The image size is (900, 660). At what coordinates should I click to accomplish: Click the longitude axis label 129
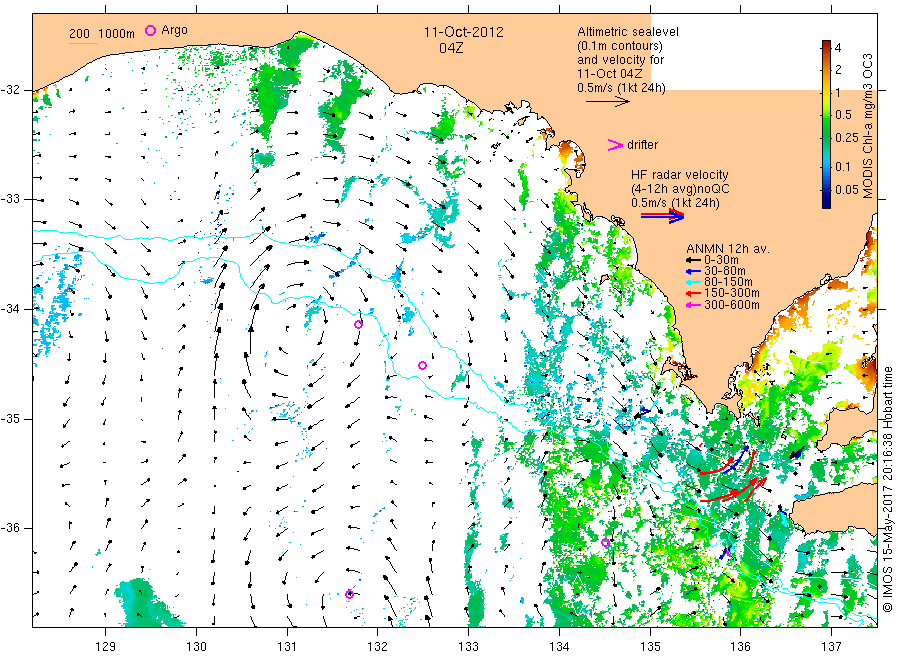pos(105,647)
